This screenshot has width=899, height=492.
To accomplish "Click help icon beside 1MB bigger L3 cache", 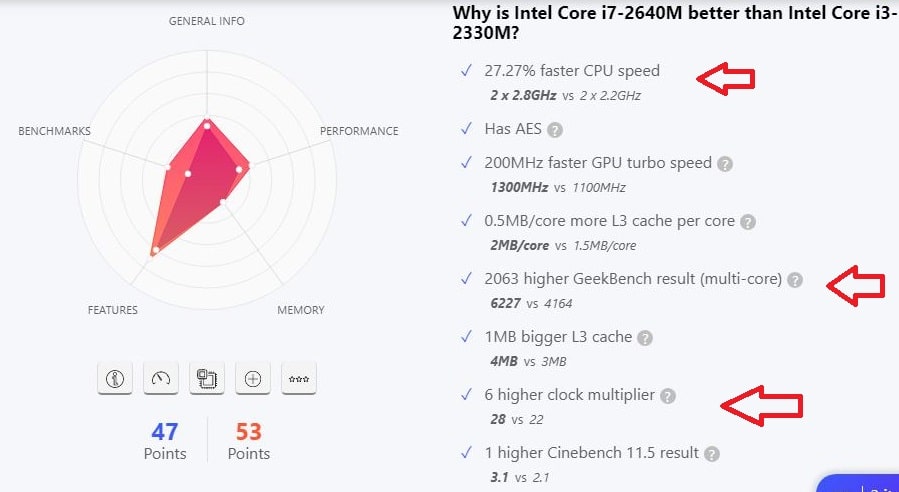I will click(x=646, y=338).
